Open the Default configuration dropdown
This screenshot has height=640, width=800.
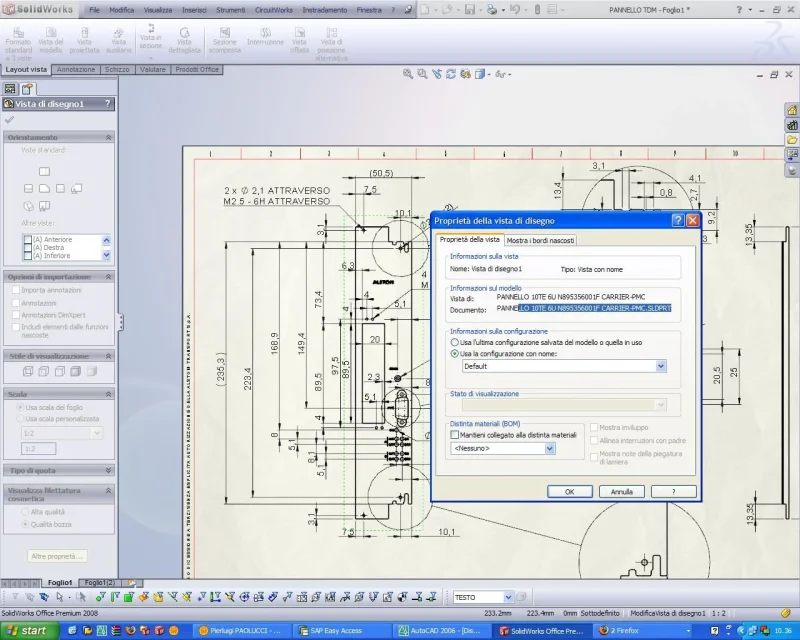pyautogui.click(x=661, y=366)
